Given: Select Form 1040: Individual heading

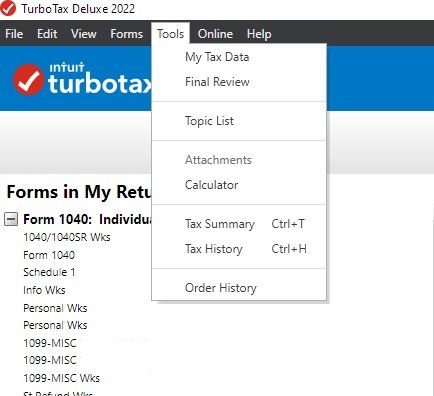Looking at the screenshot, I should [87, 219].
